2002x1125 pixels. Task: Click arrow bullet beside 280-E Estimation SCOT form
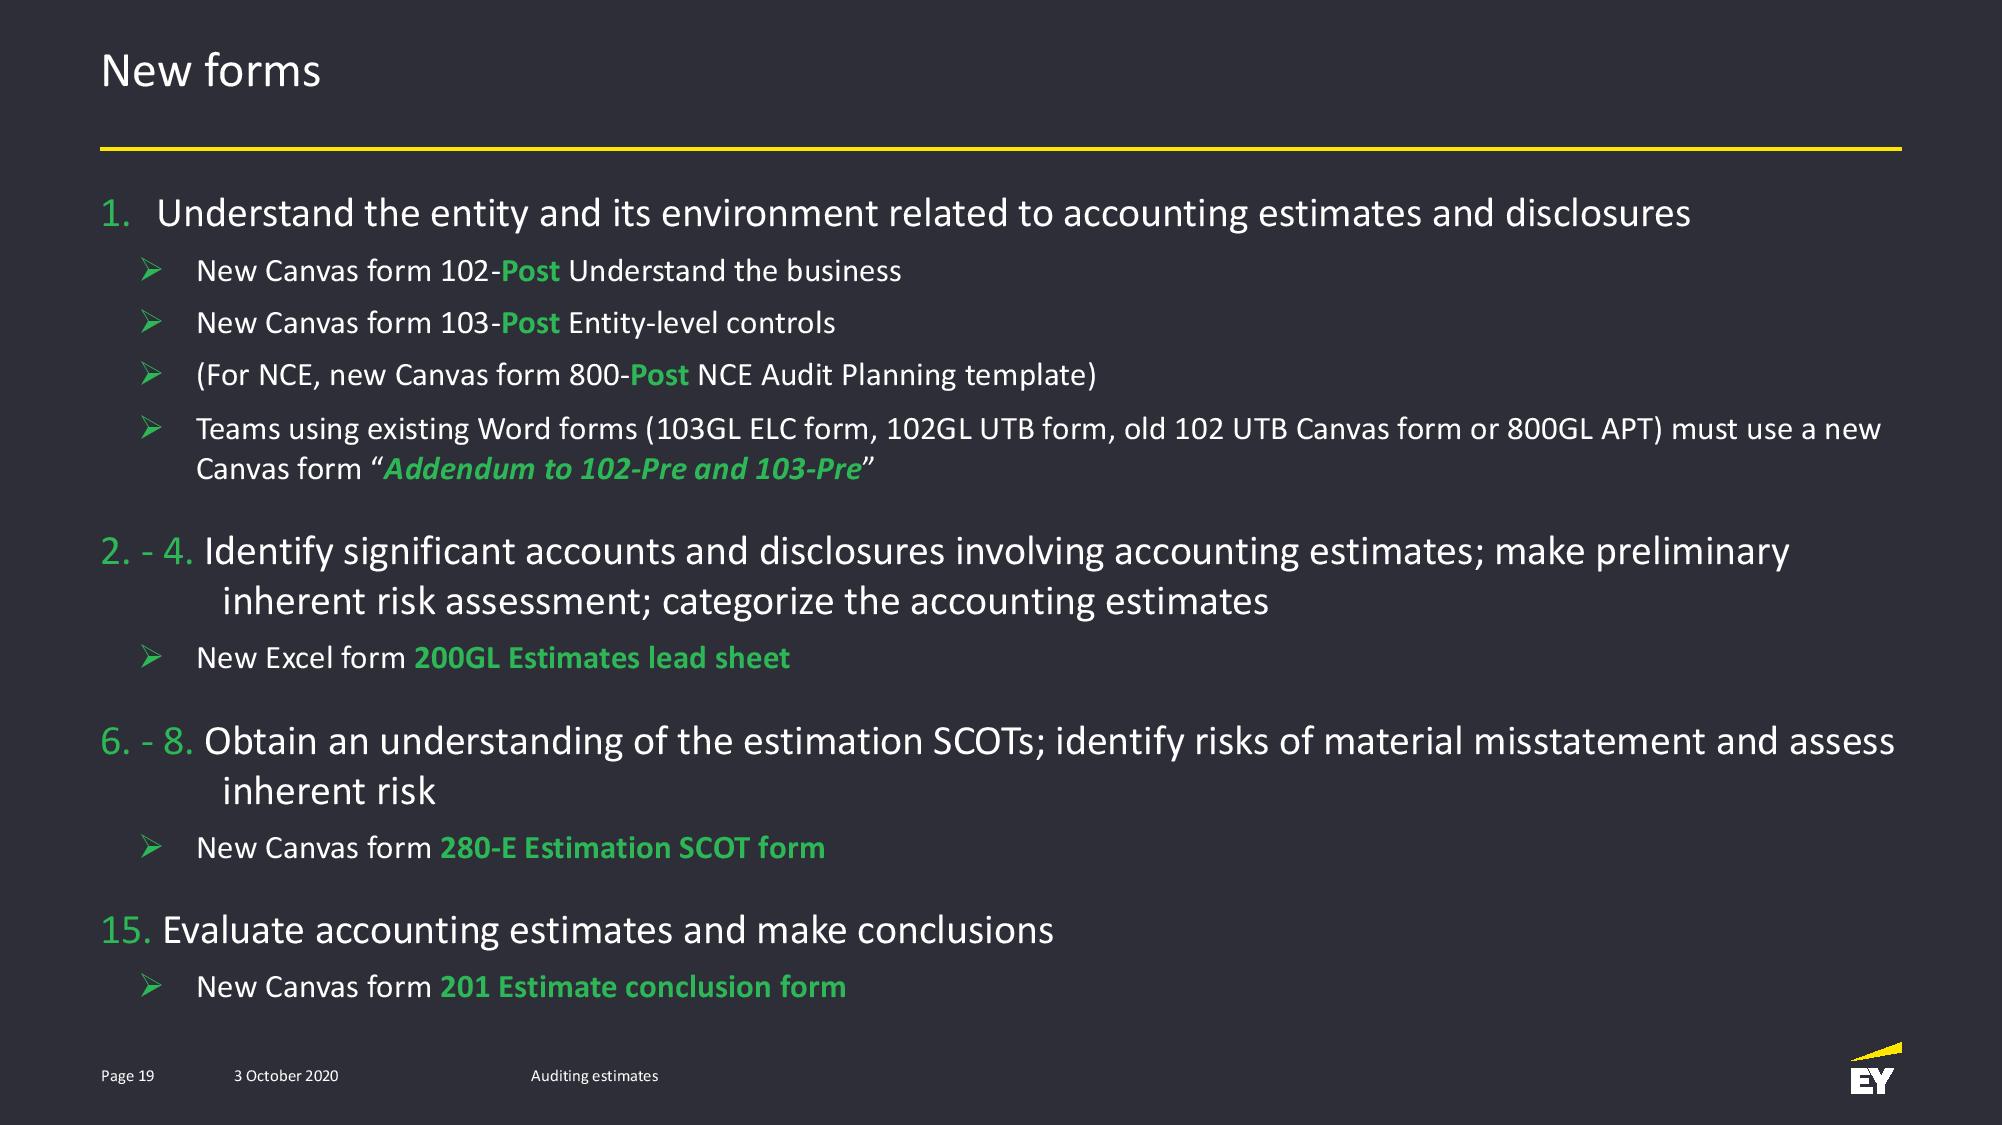coord(151,847)
